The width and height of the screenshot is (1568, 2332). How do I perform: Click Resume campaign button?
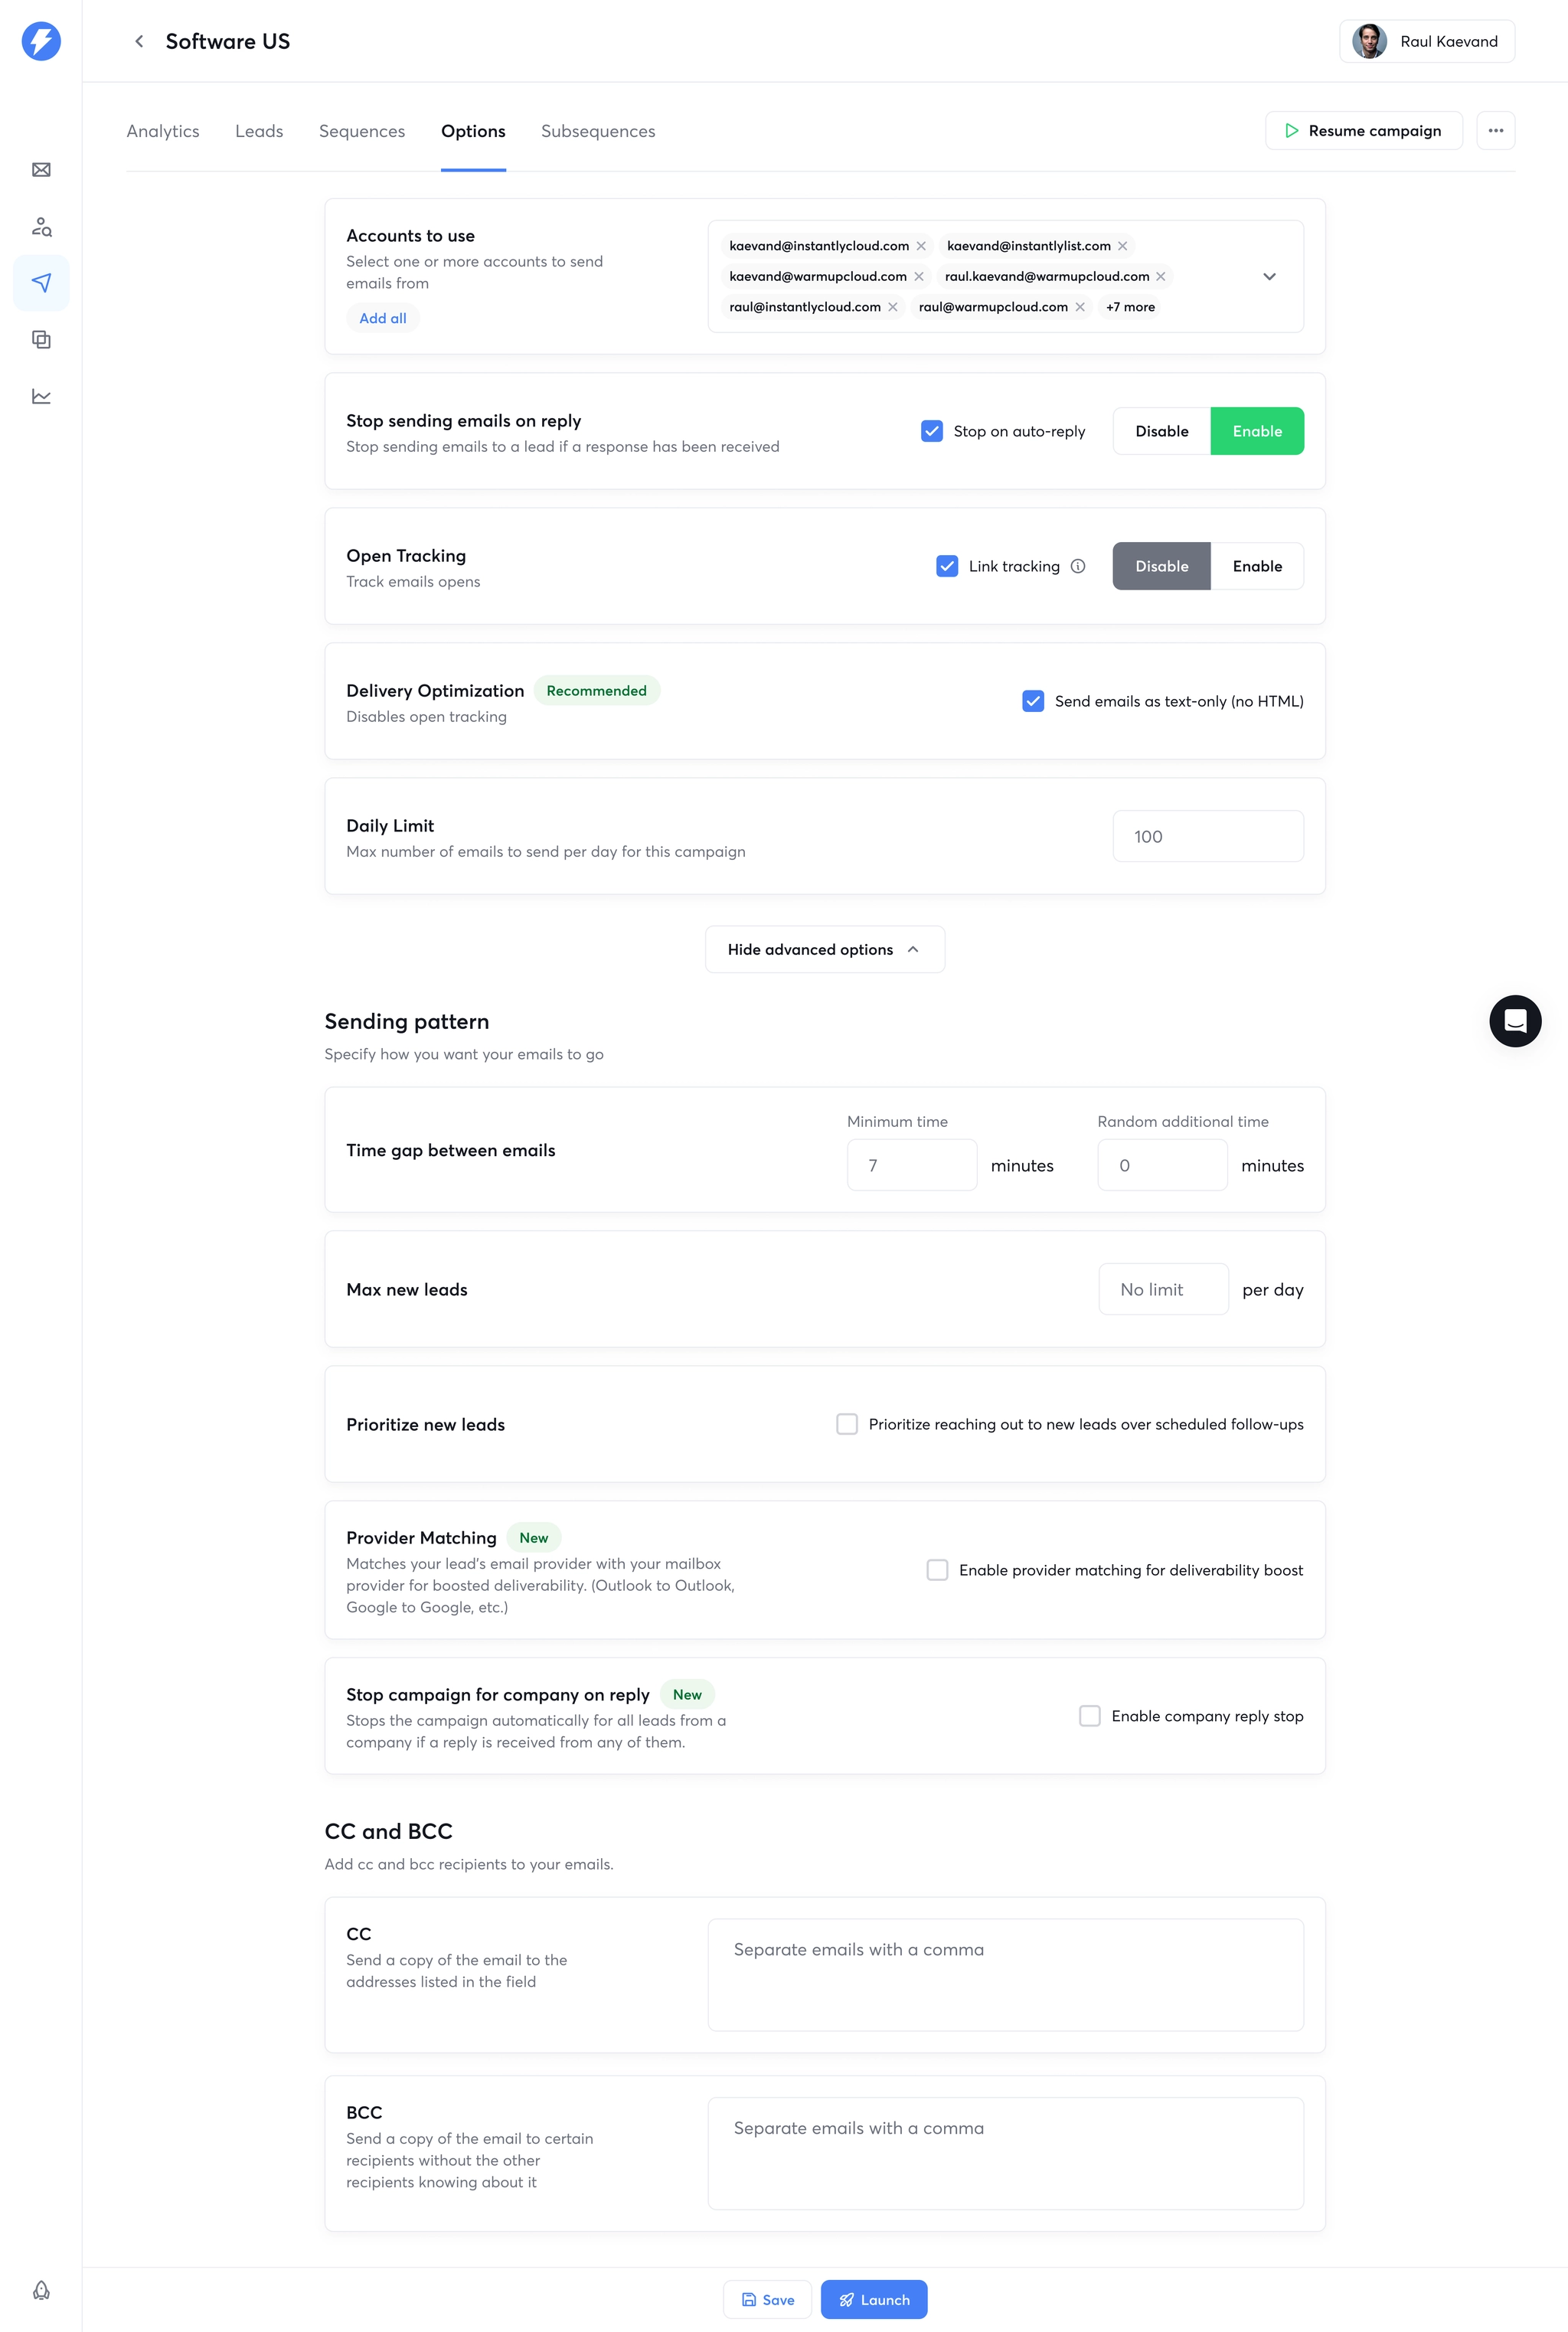pos(1364,131)
